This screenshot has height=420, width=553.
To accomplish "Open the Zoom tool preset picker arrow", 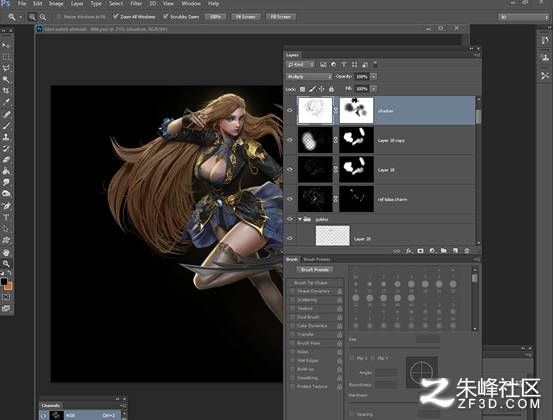I will 20,17.
